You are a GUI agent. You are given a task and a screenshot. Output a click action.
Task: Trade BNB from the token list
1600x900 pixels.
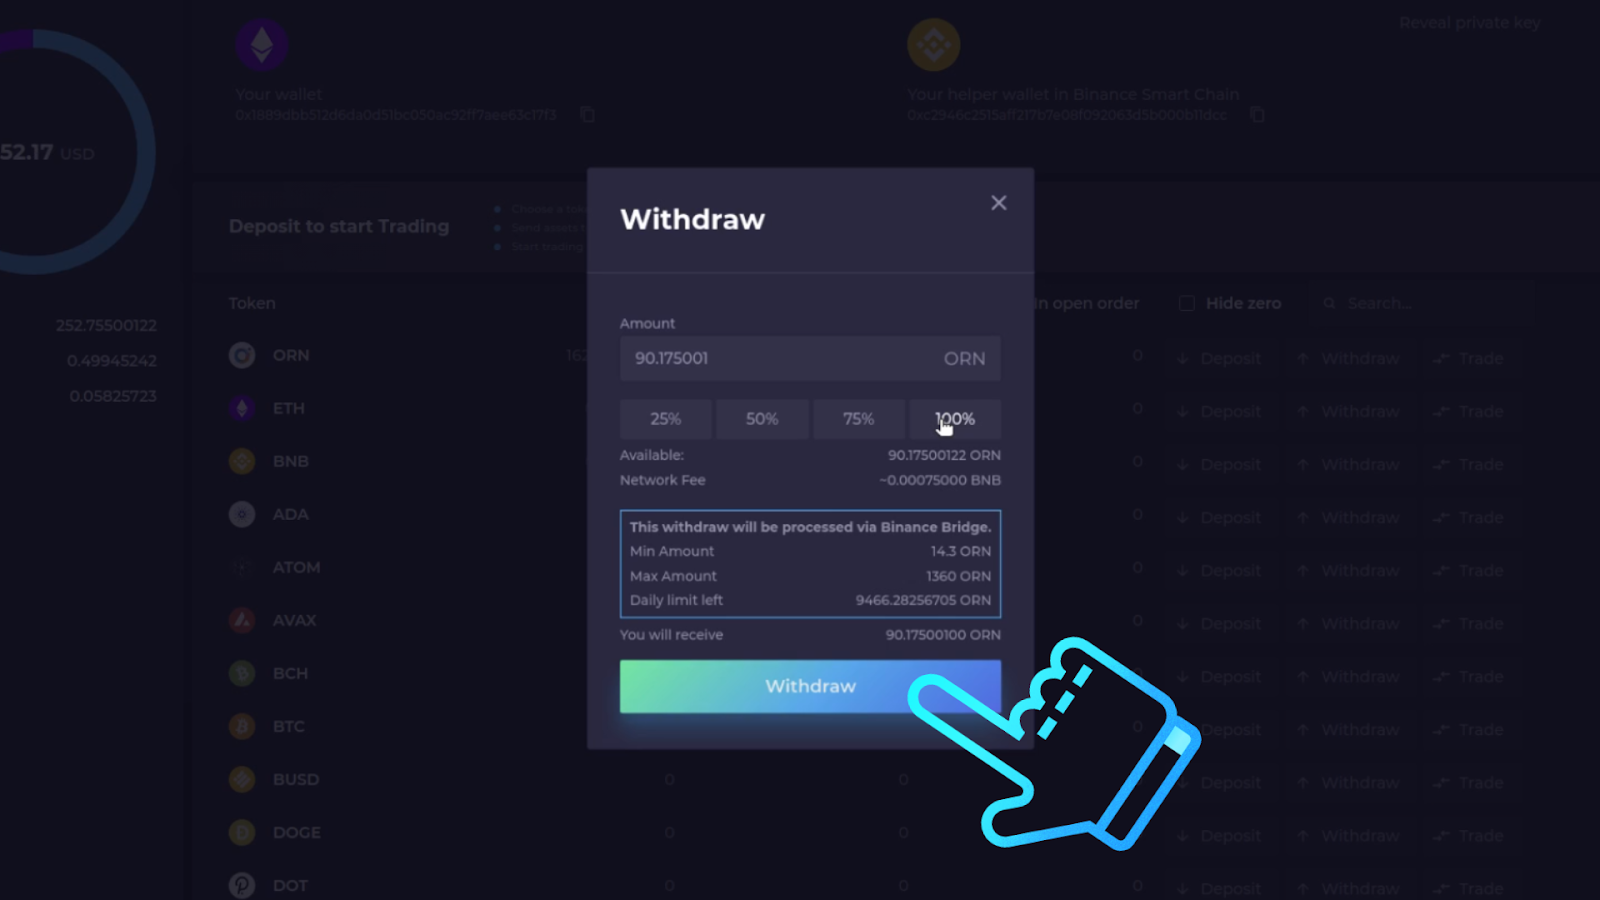[x=1468, y=464]
